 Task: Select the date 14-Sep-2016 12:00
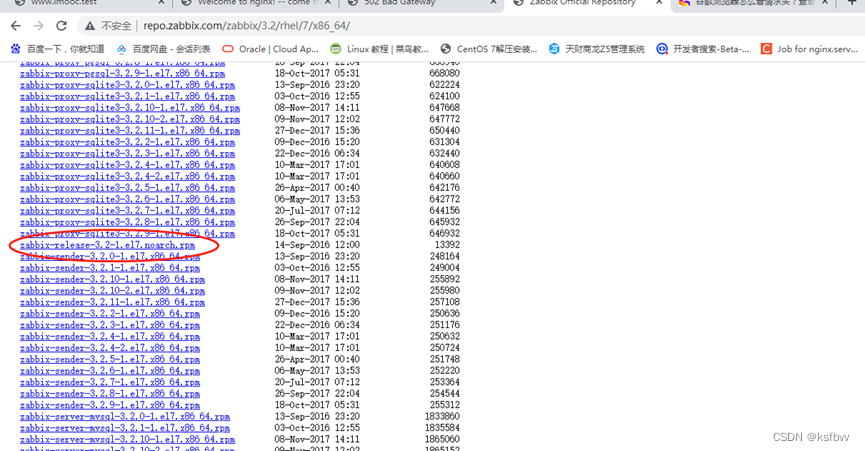tap(317, 245)
